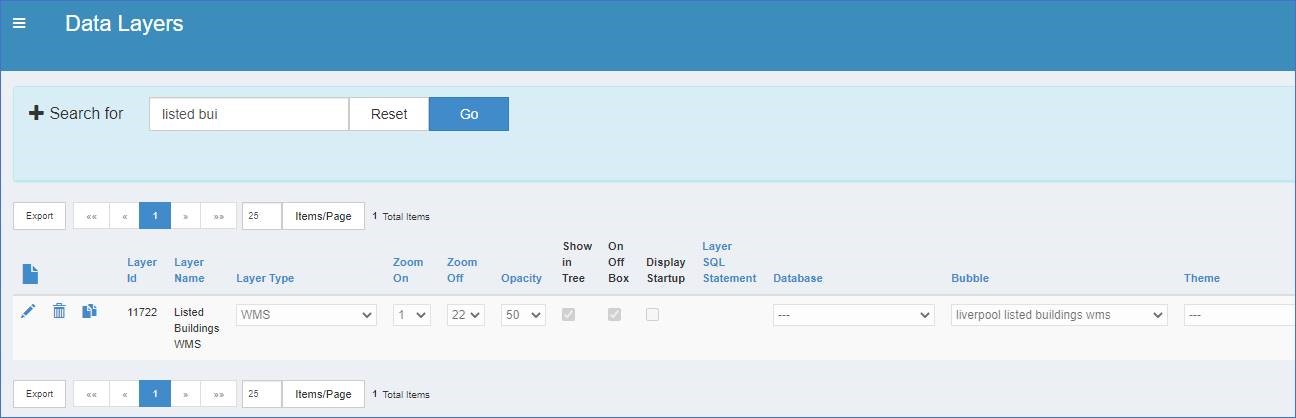Open the Zoom Off dropdown

tap(466, 315)
